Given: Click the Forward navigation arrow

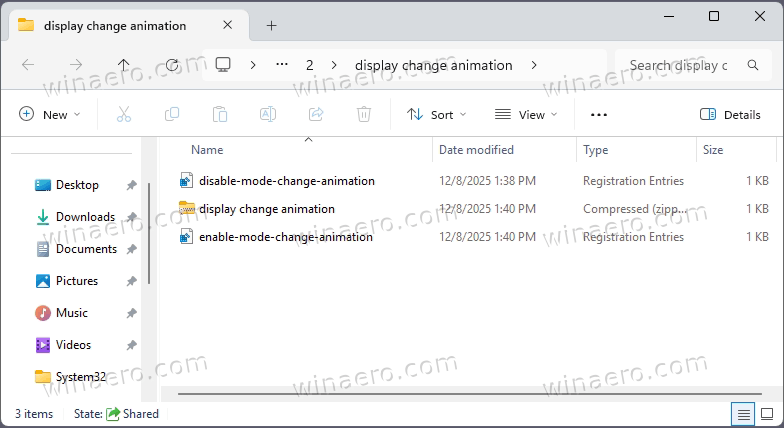Looking at the screenshot, I should [76, 64].
